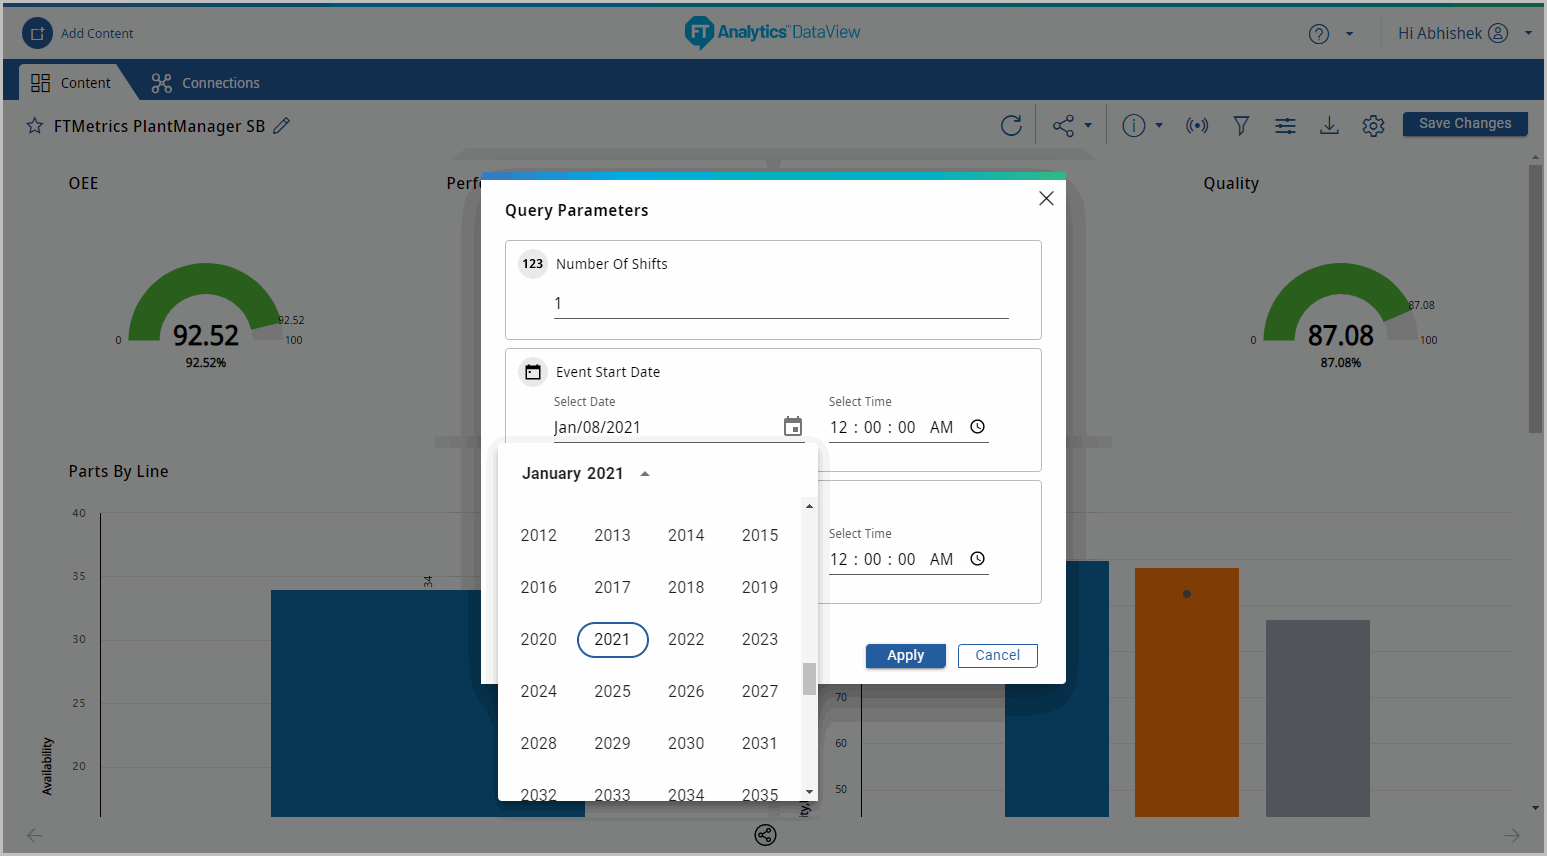Select year 2023
The image size is (1547, 856).
[760, 639]
